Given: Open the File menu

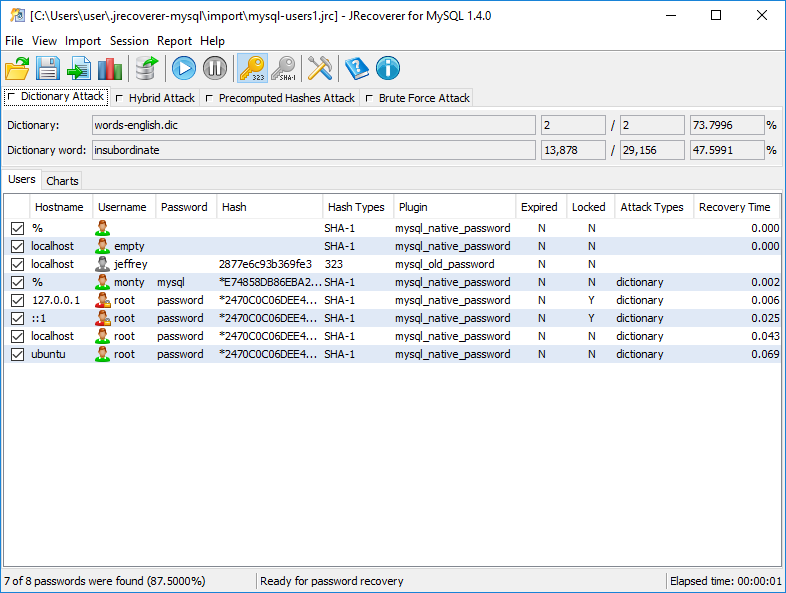Looking at the screenshot, I should 14,41.
